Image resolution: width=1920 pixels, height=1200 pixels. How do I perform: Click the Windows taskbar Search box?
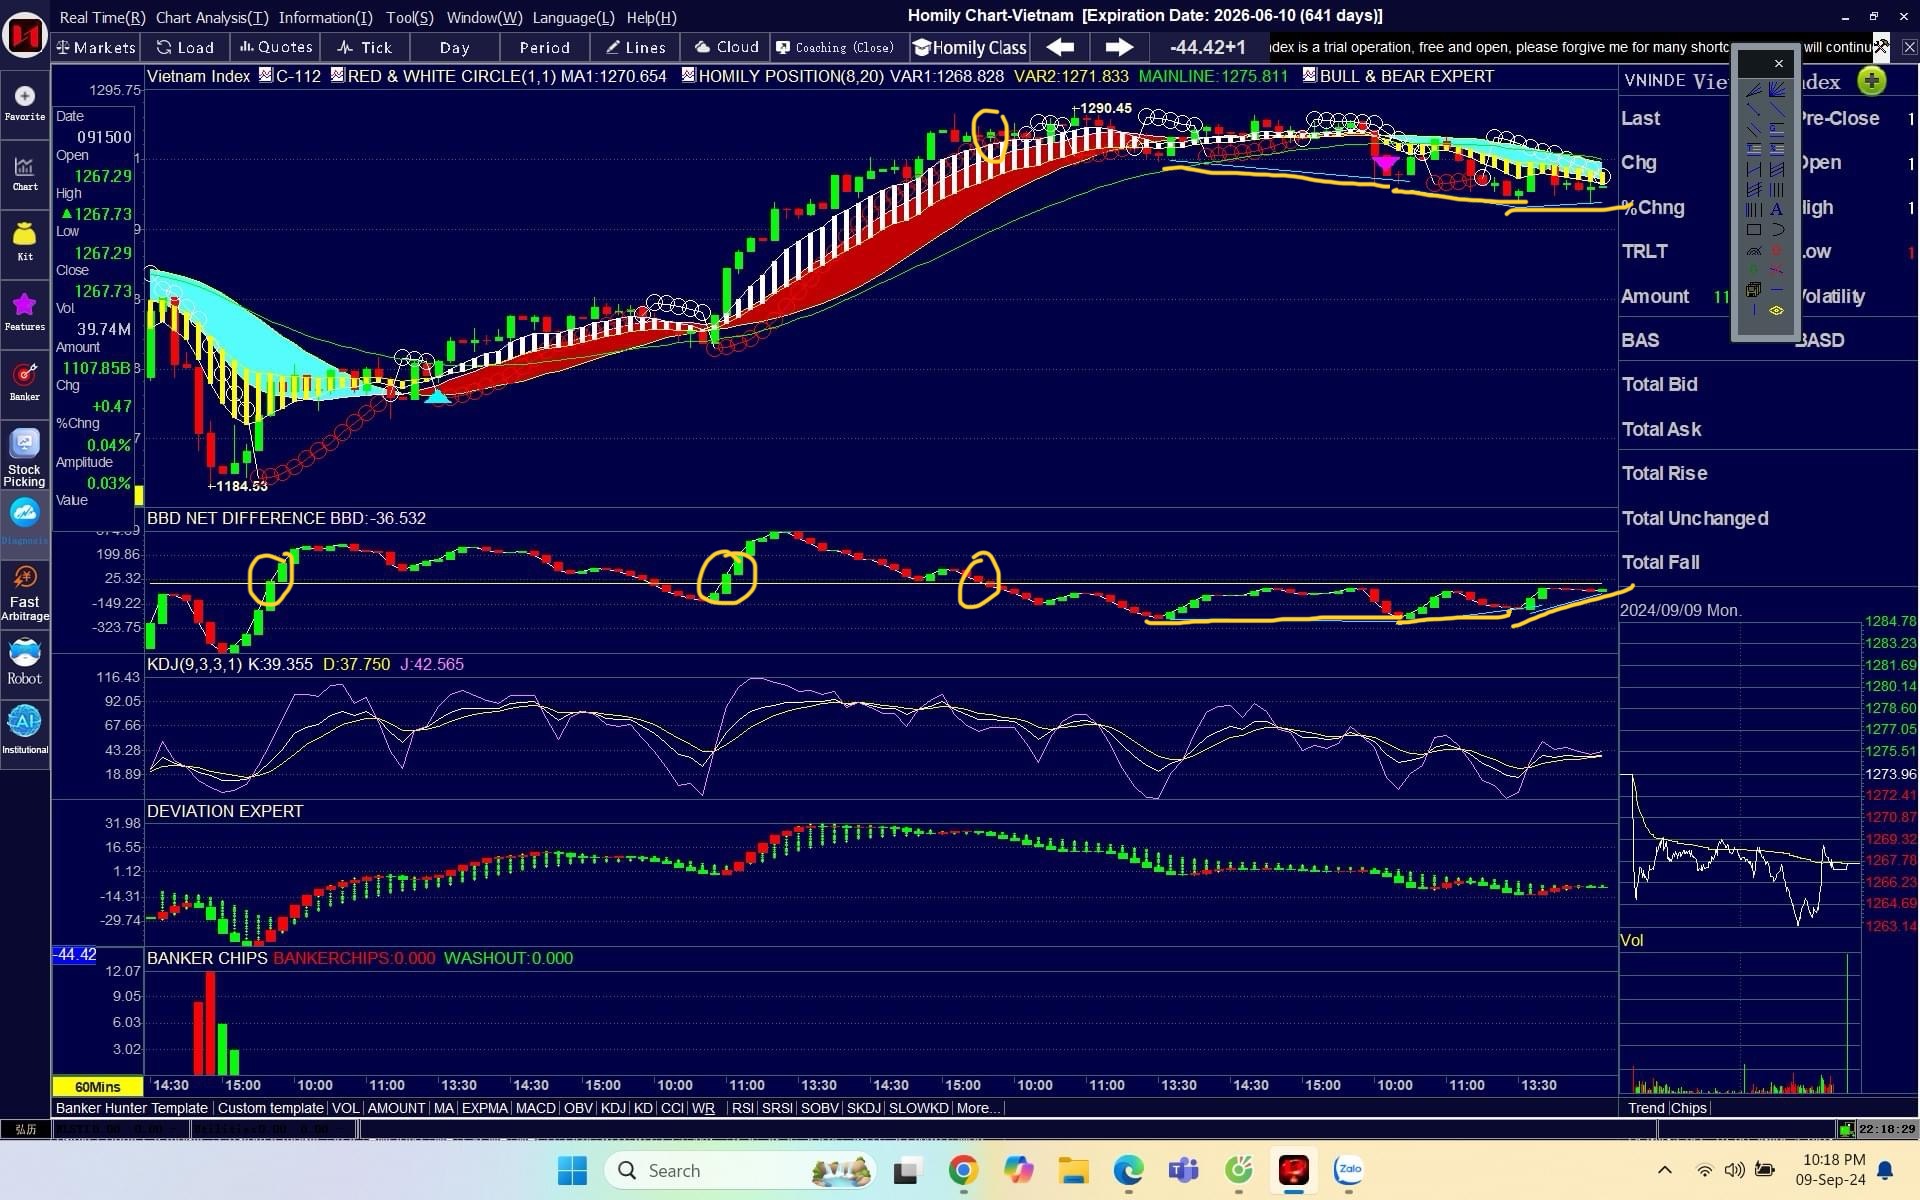(x=740, y=1170)
